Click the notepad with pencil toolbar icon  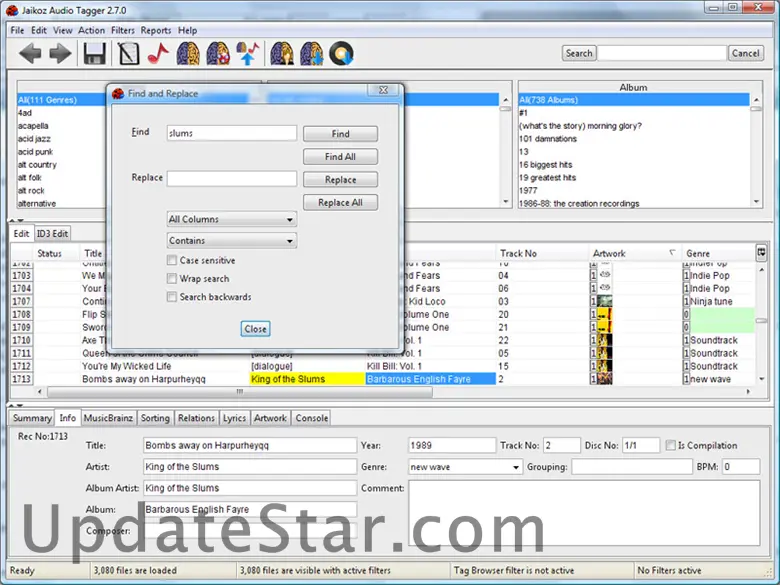point(127,53)
